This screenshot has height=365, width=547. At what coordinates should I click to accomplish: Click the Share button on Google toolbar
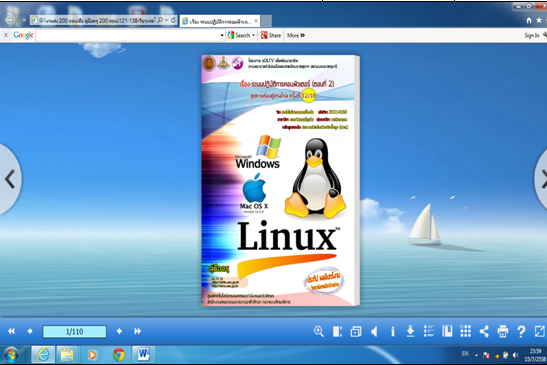click(271, 35)
